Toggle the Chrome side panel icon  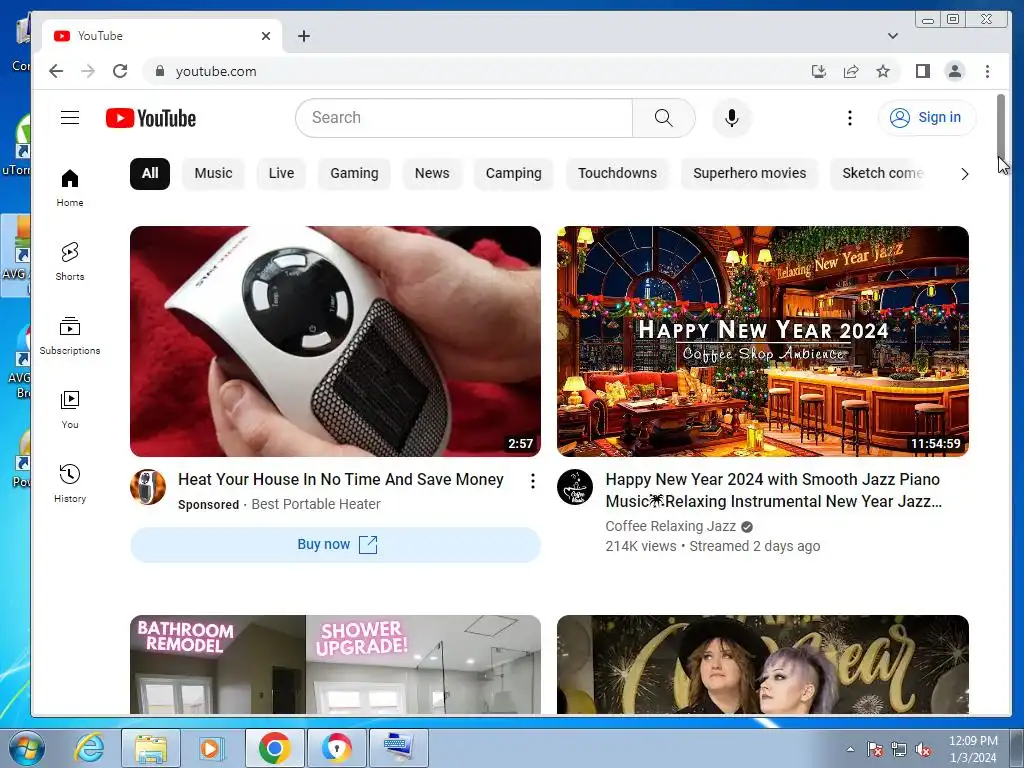click(923, 71)
